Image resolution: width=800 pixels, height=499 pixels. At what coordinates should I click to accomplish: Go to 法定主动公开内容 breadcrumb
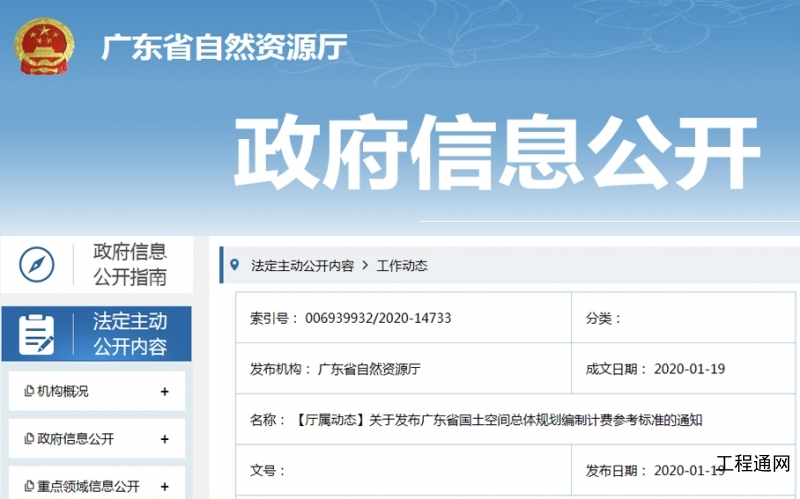click(x=303, y=266)
